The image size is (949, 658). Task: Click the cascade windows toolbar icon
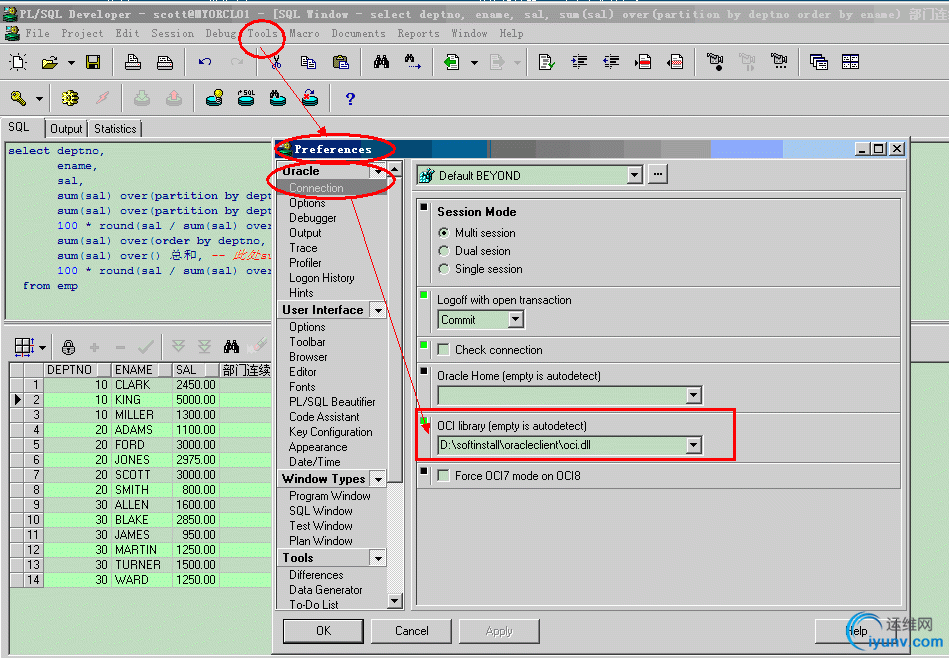pos(819,62)
